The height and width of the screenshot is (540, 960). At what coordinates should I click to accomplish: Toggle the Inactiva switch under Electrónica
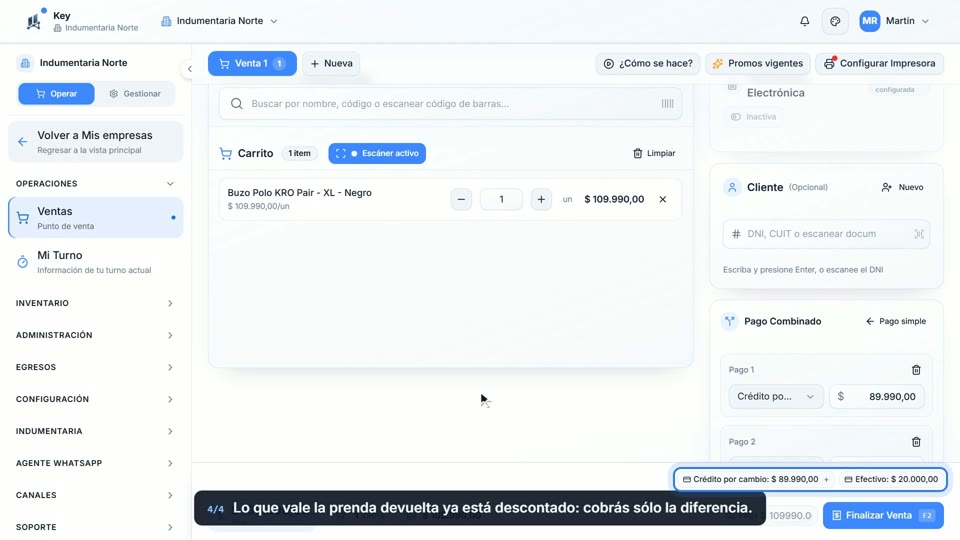click(735, 116)
